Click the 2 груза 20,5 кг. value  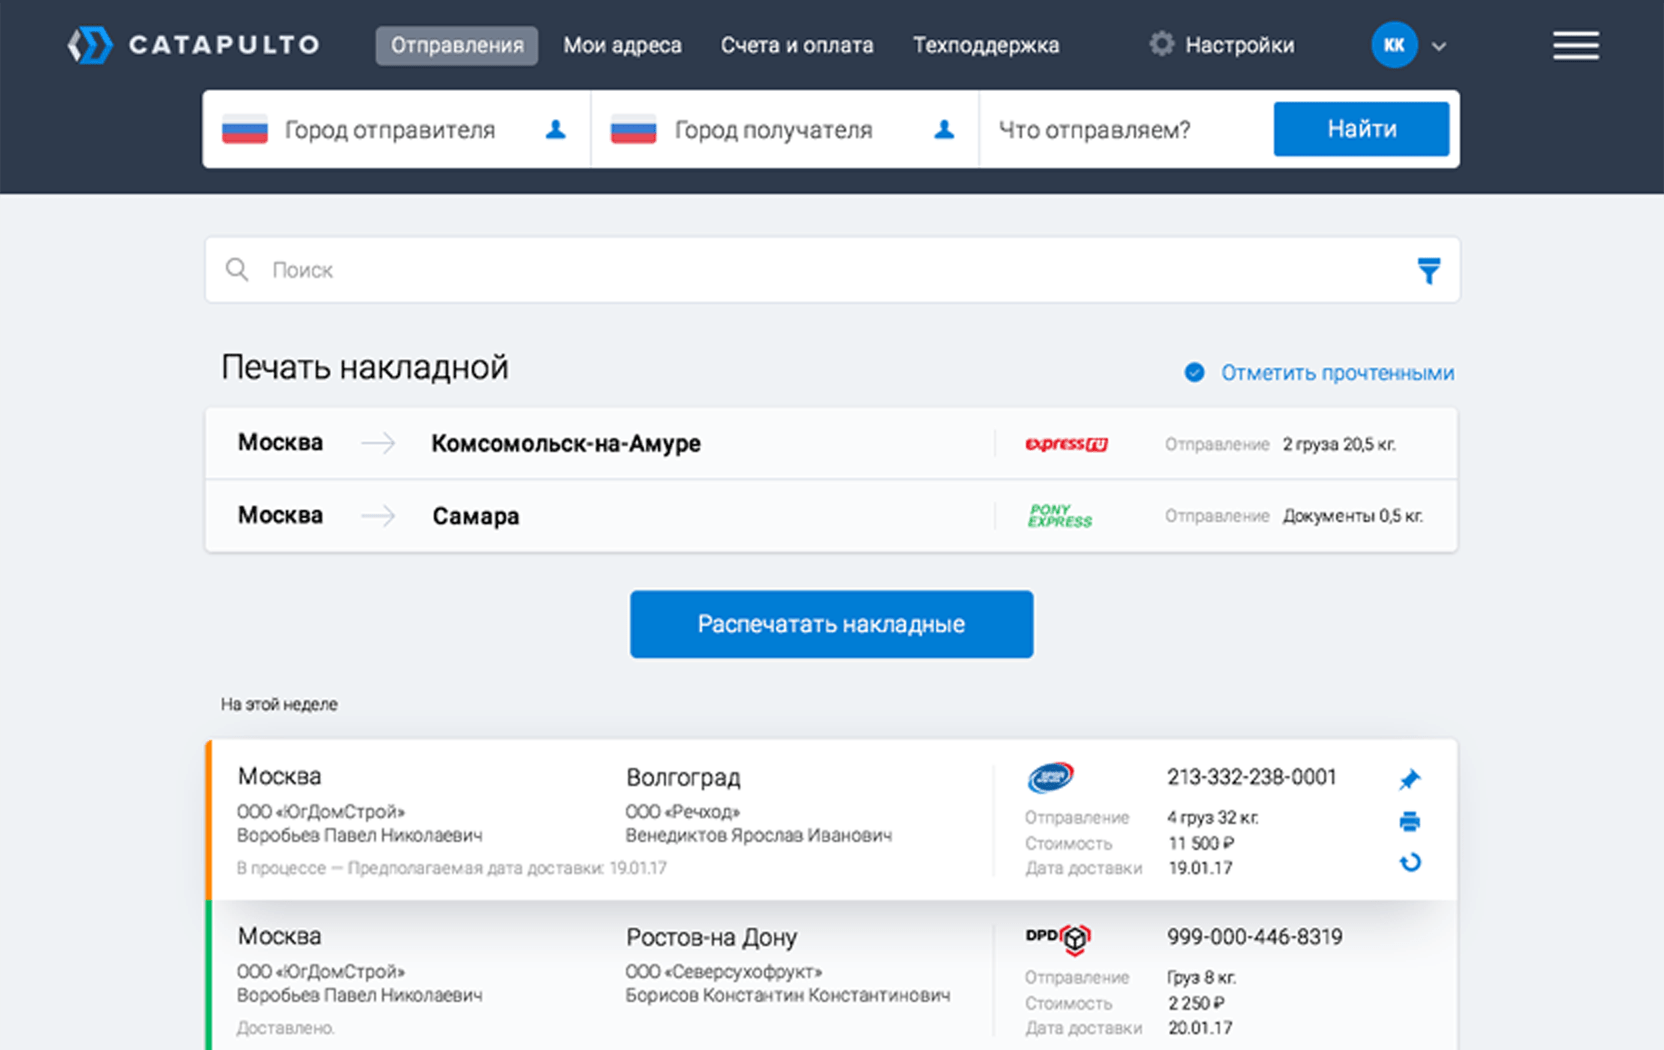[1339, 444]
